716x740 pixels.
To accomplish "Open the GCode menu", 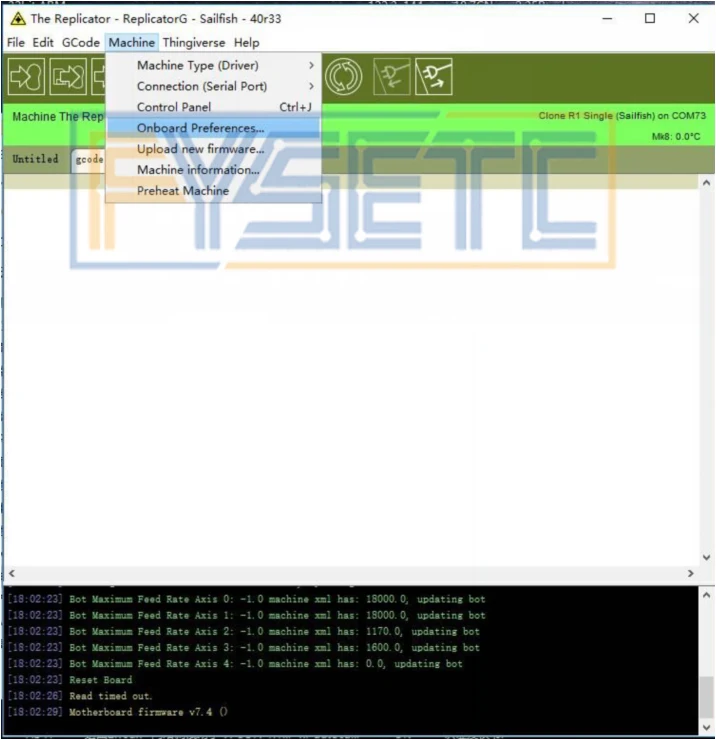I will 81,42.
